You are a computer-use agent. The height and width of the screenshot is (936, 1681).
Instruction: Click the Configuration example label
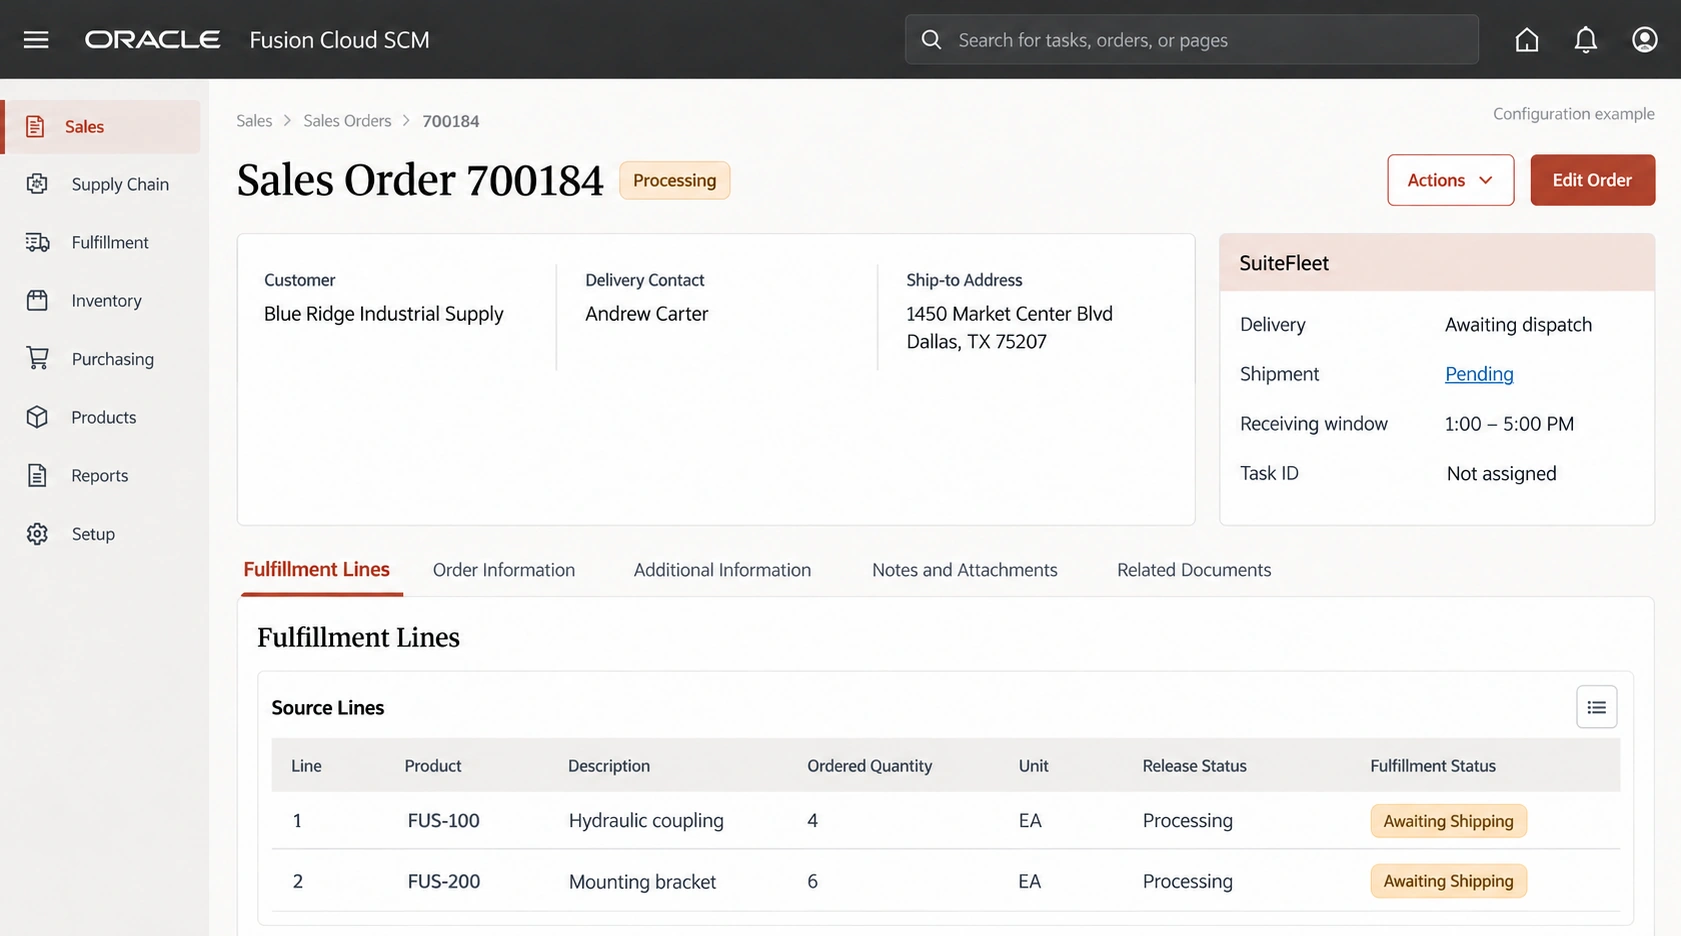click(1573, 114)
